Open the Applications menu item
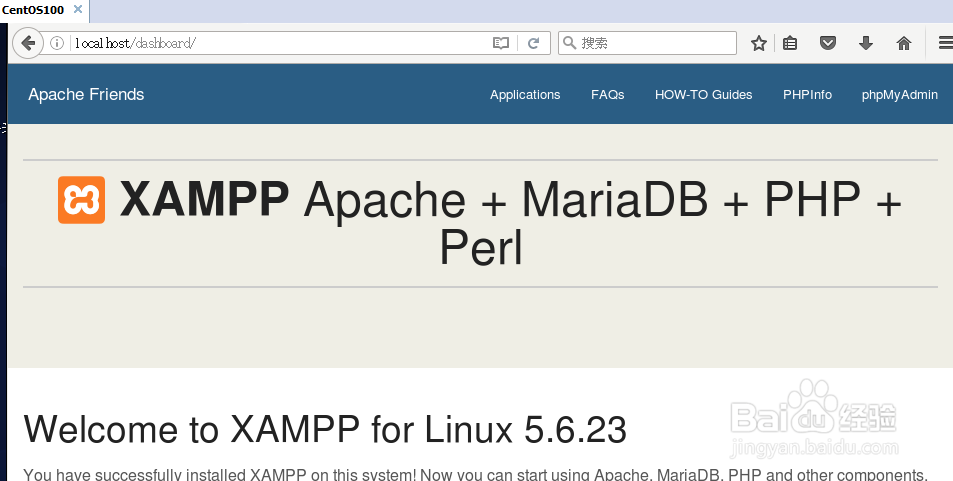The image size is (953, 481). pos(525,95)
